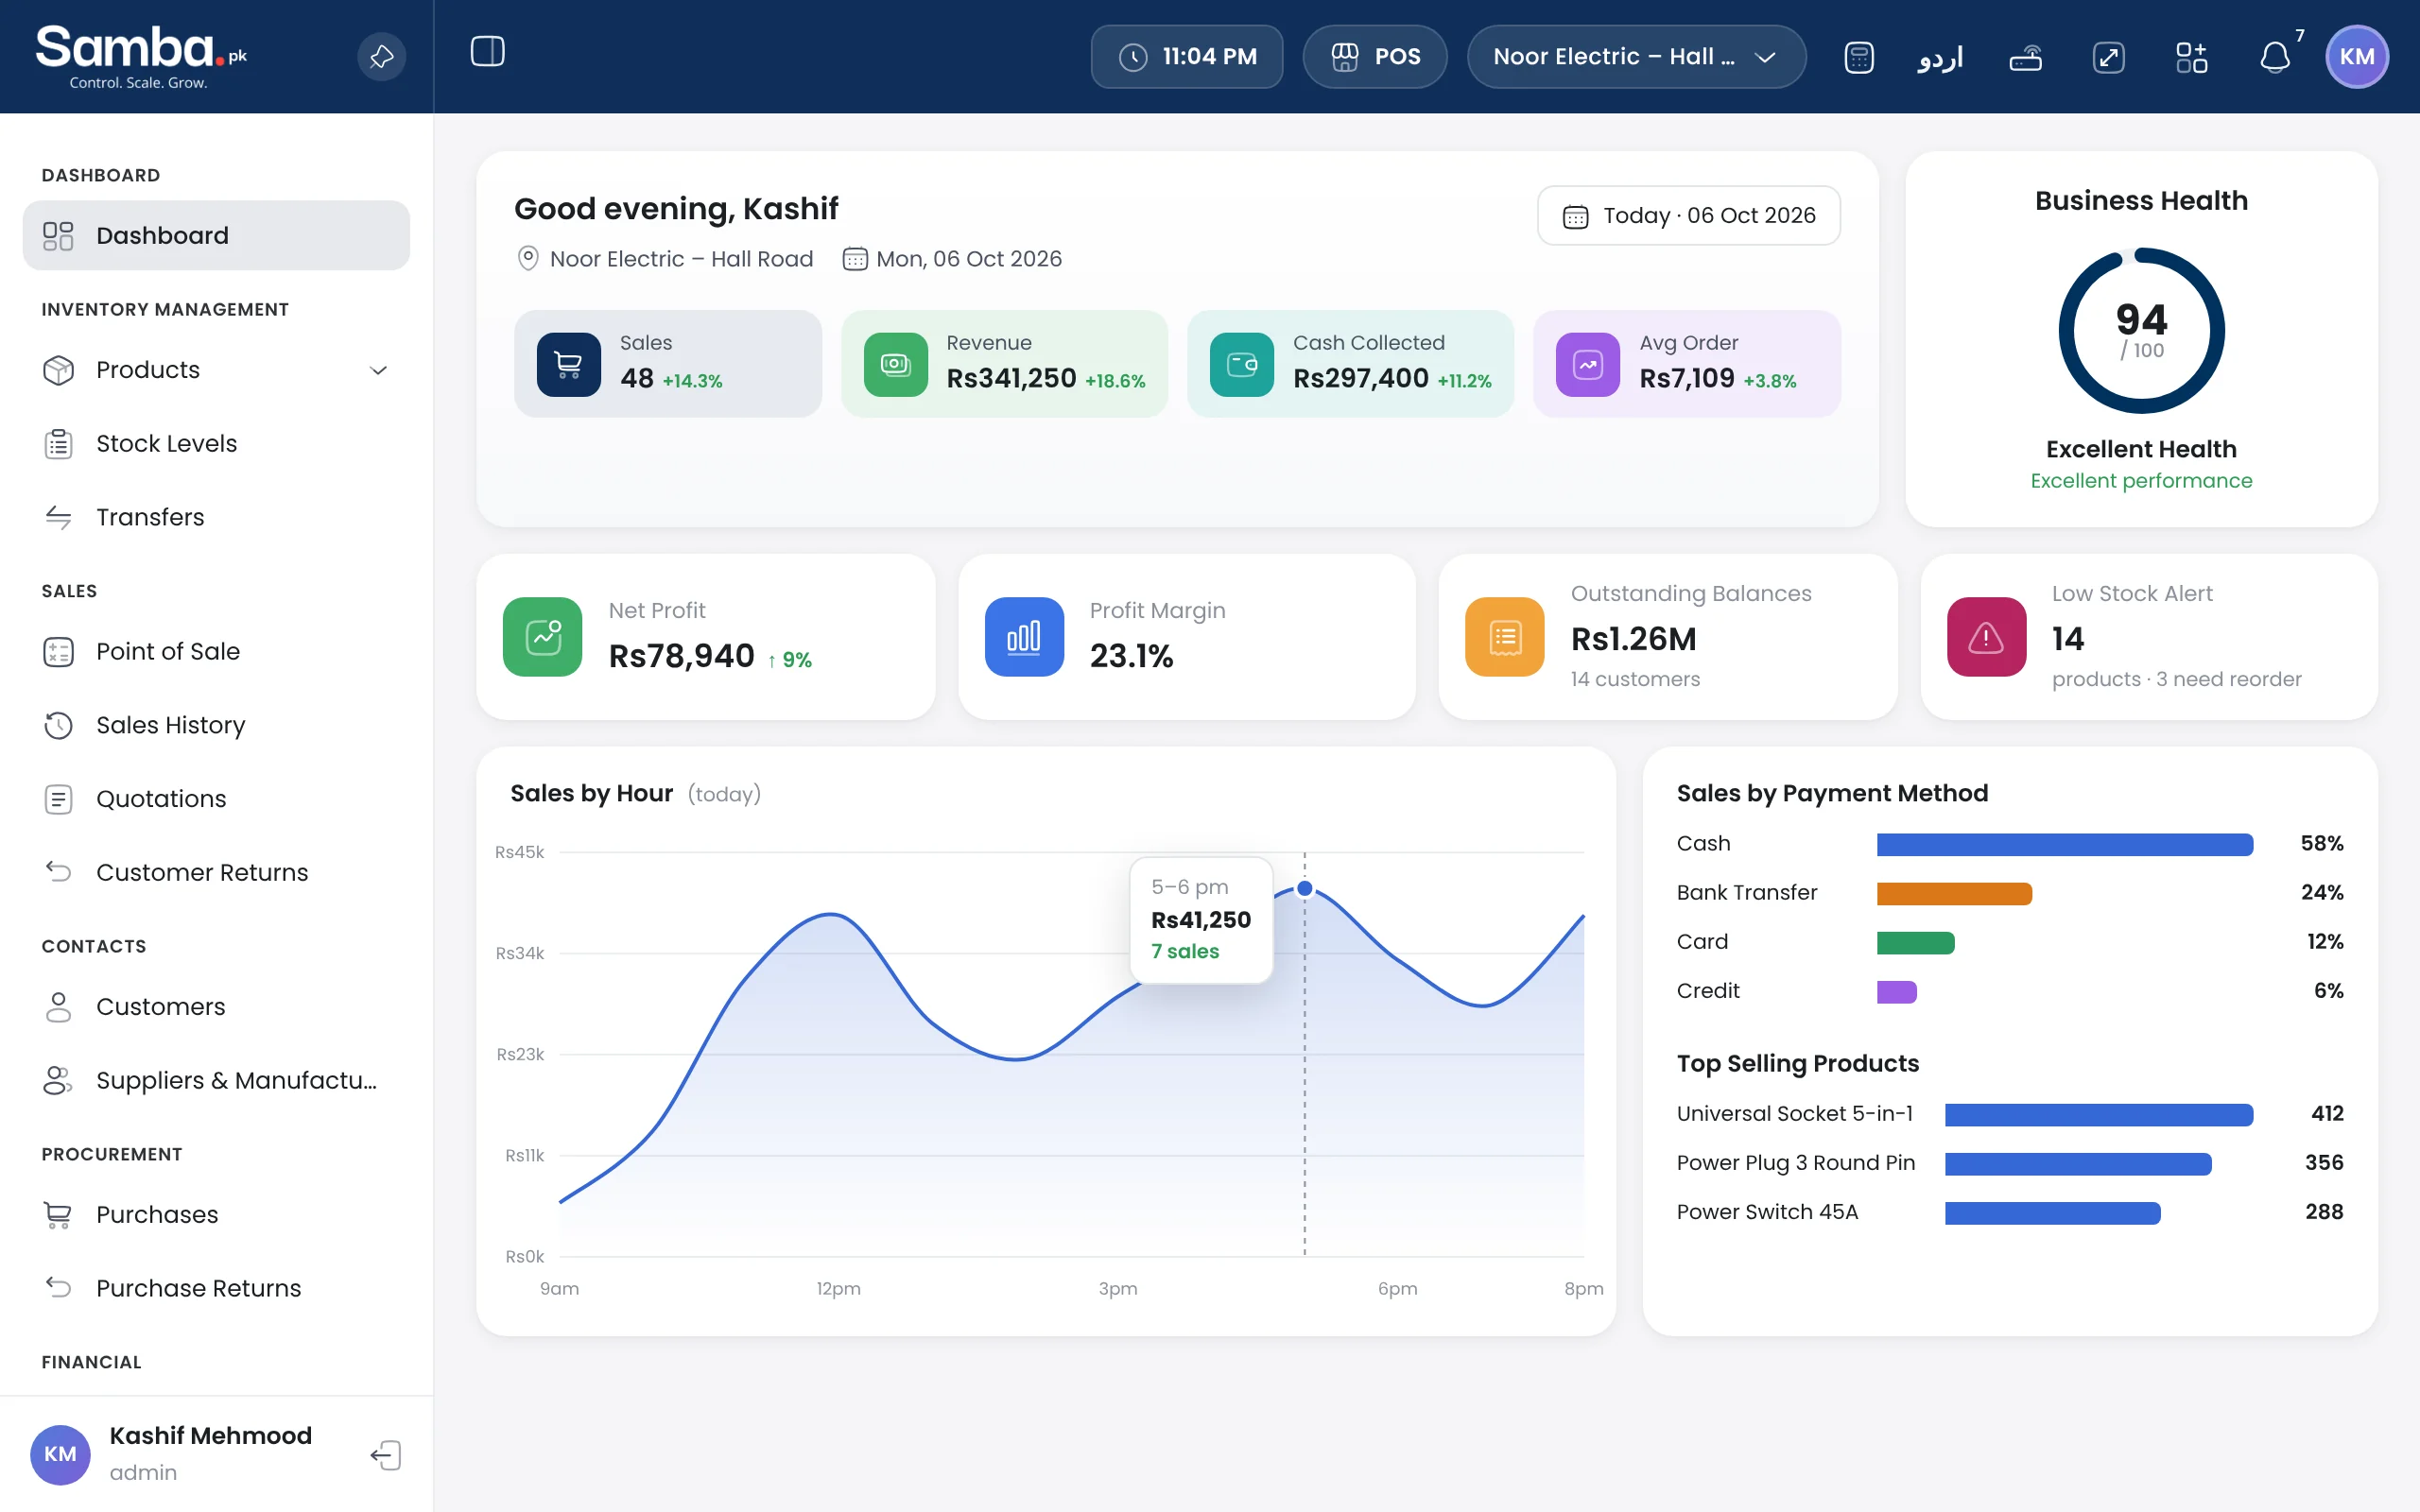This screenshot has height=1512, width=2420.
Task: Enter fullscreen with the expand icon
Action: click(x=2109, y=57)
